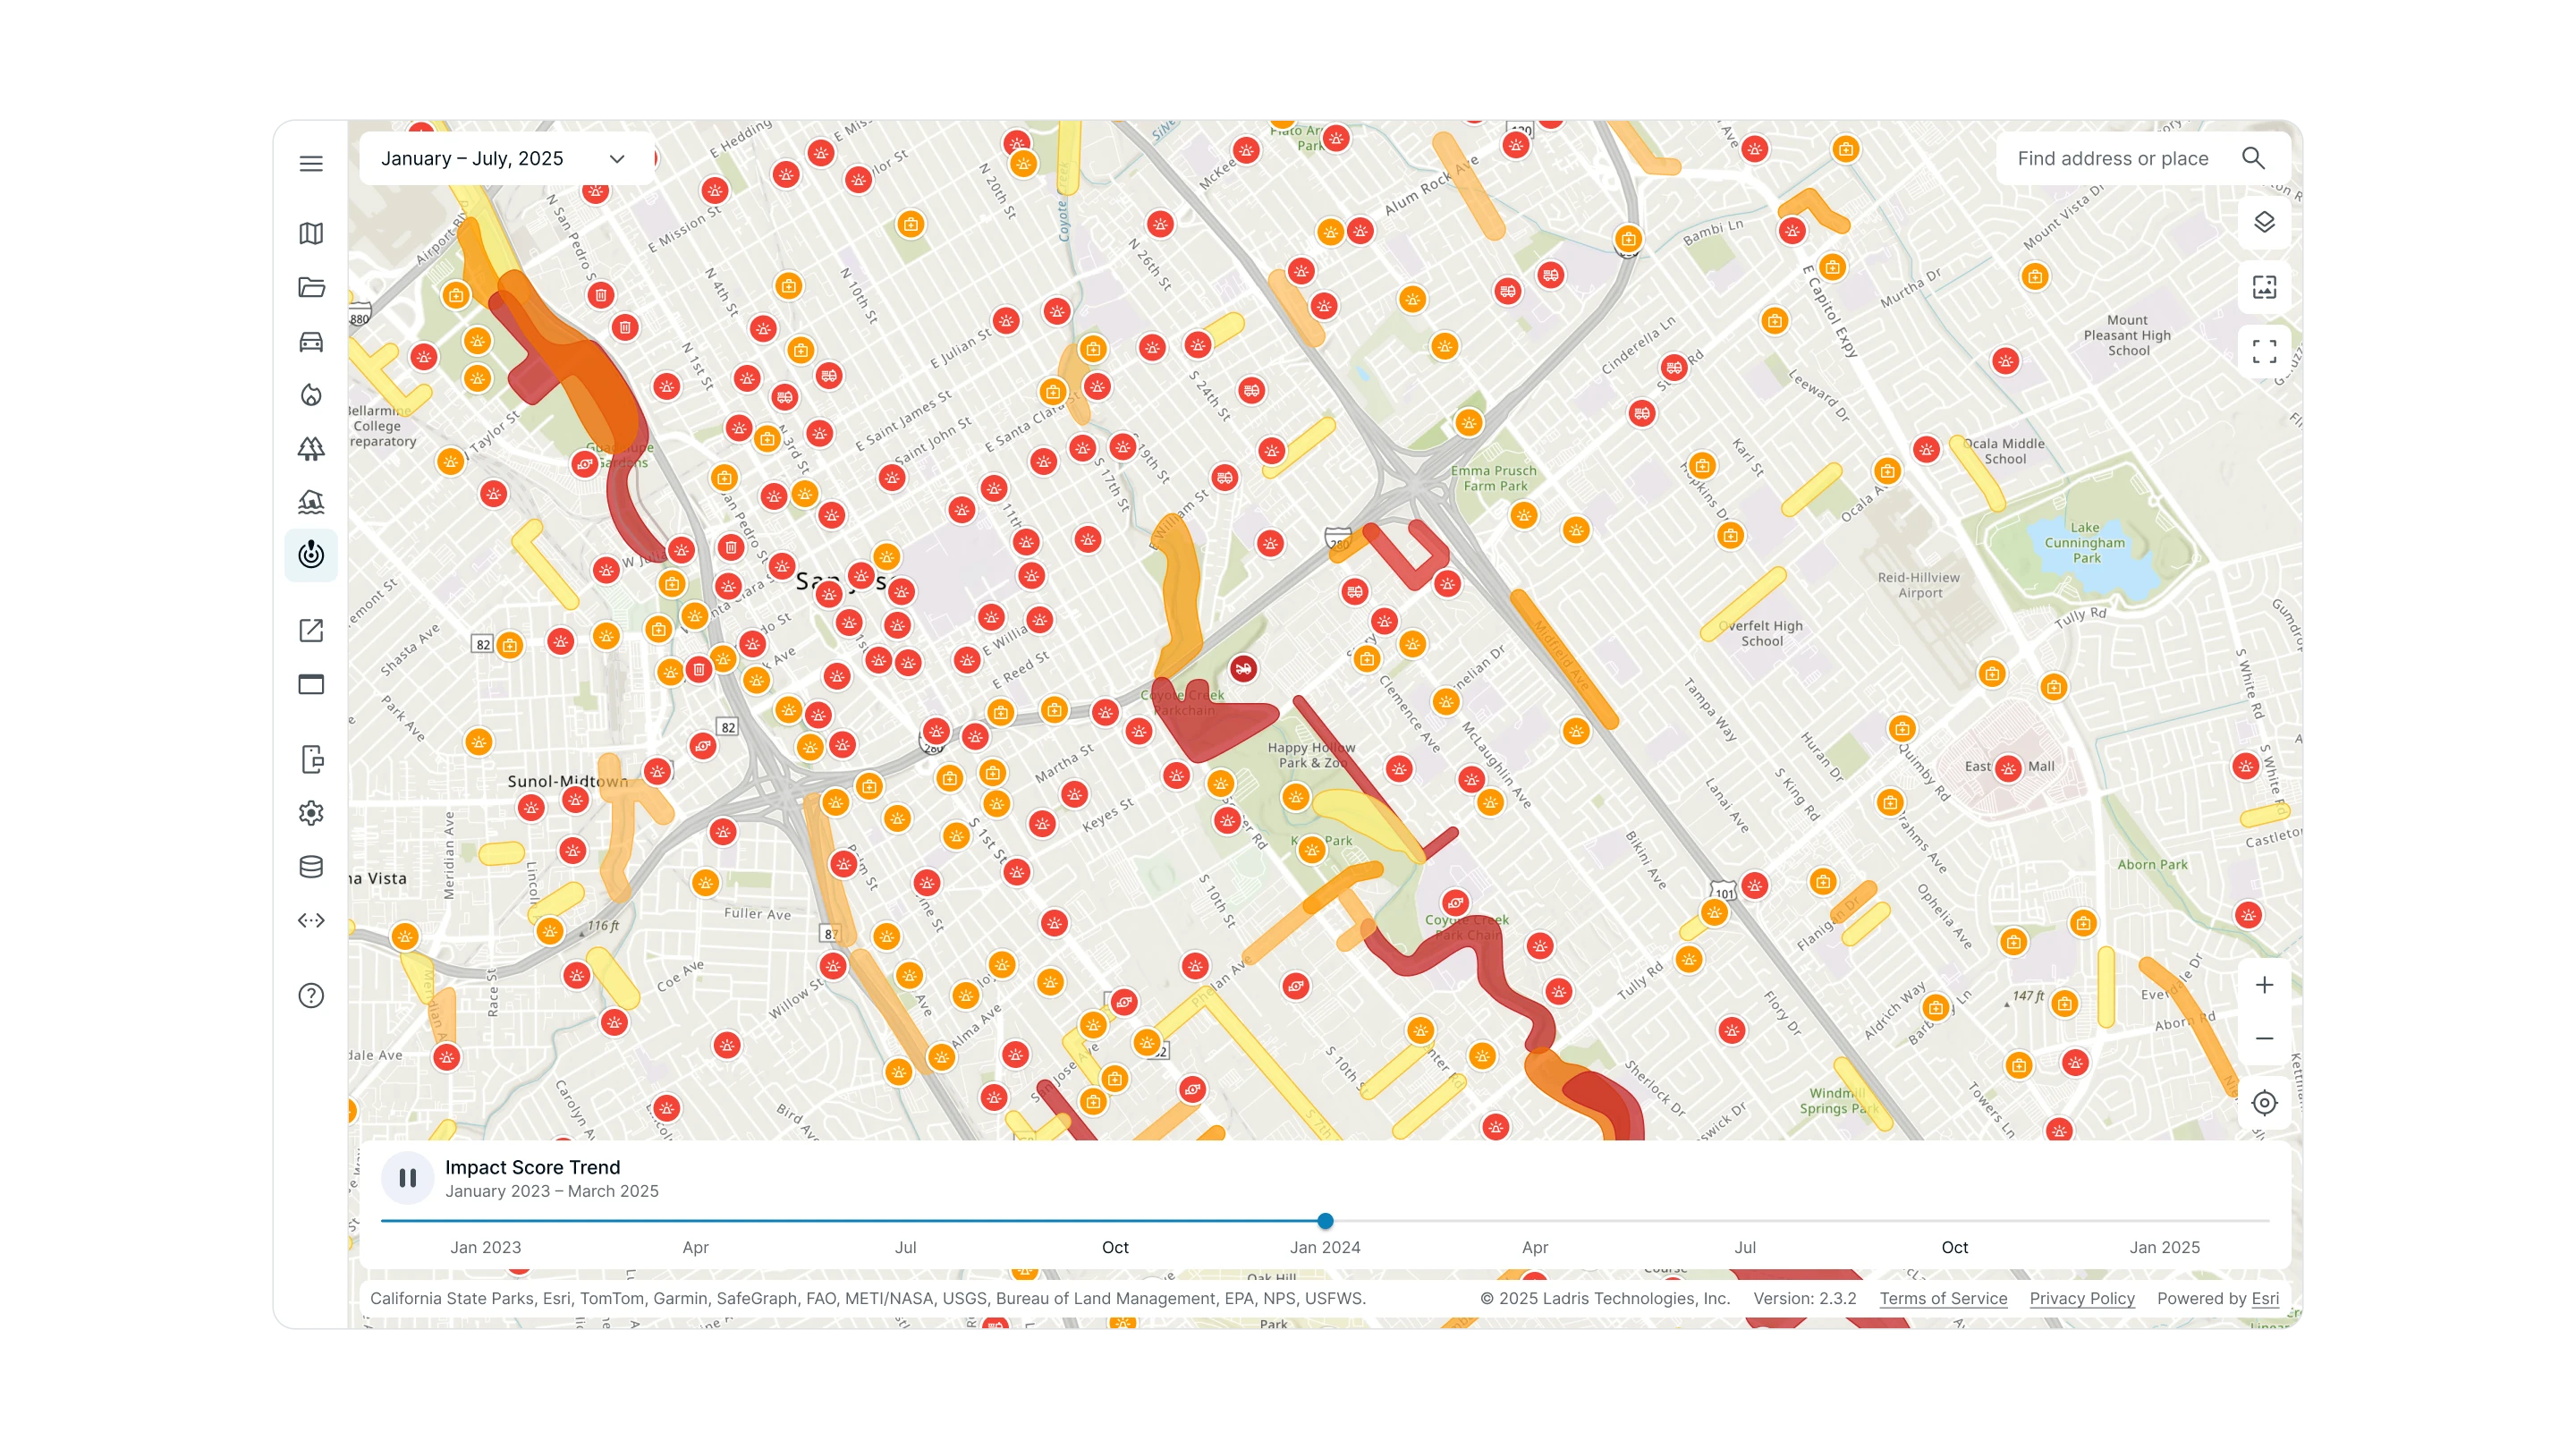Open the Terms of Service link

[x=1942, y=1298]
